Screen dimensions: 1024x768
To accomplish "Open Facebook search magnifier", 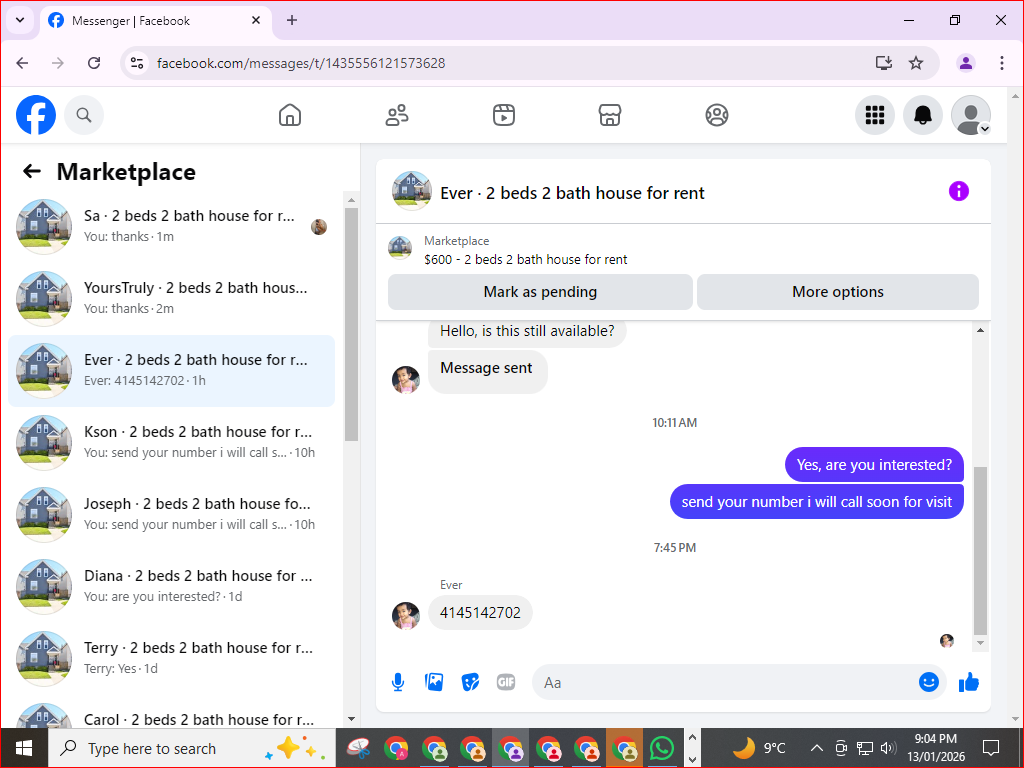I will point(84,115).
